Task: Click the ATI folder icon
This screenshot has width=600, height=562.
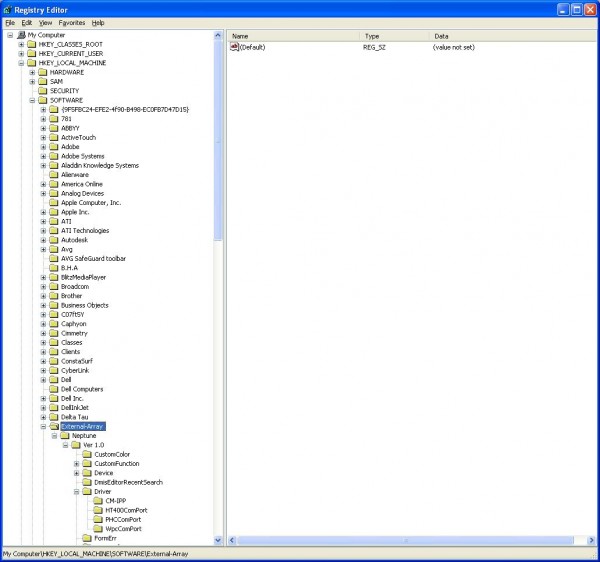Action: point(54,222)
